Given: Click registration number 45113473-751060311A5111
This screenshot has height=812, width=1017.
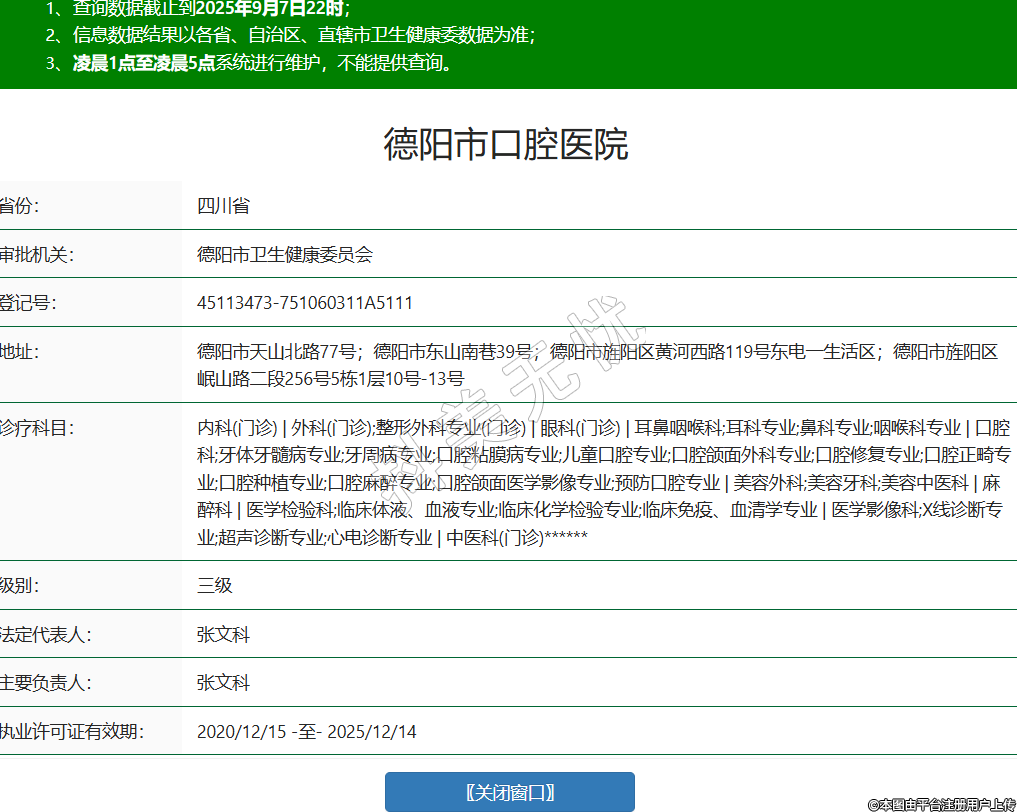Looking at the screenshot, I should [305, 303].
